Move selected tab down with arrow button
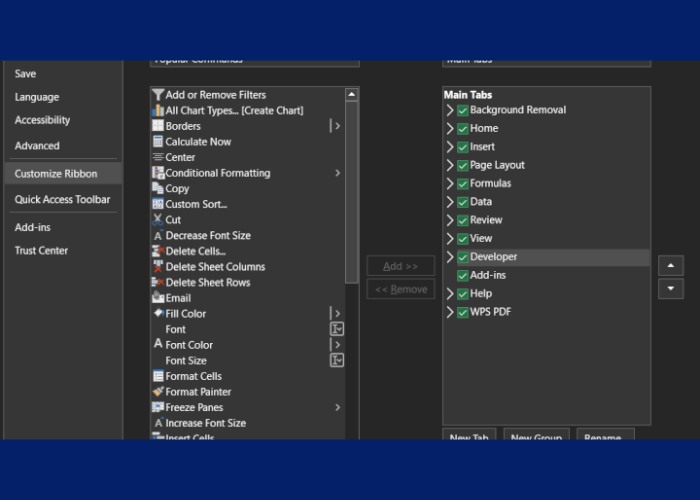Screen dimensions: 700x500 pos(671,288)
